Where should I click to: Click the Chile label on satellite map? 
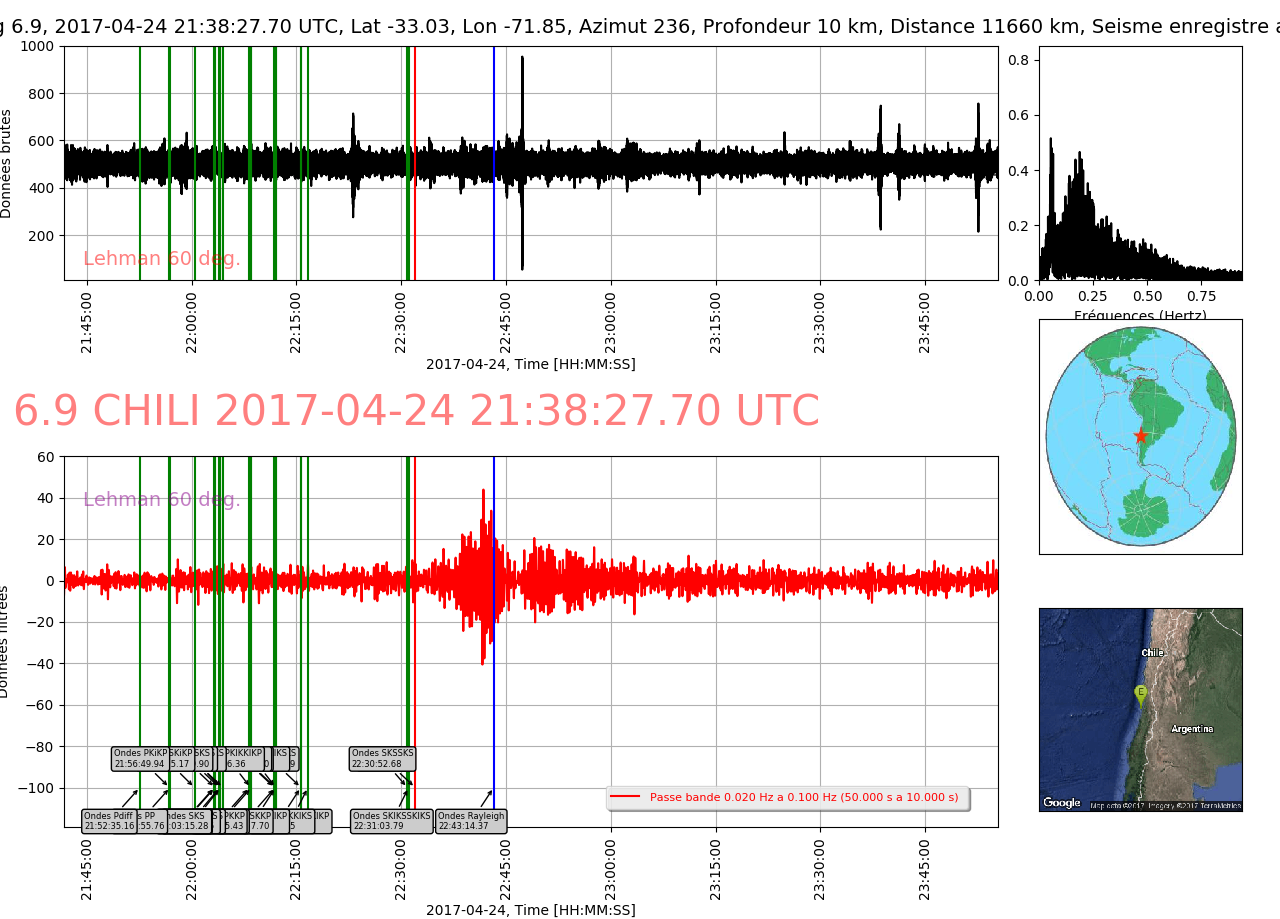coord(1153,653)
